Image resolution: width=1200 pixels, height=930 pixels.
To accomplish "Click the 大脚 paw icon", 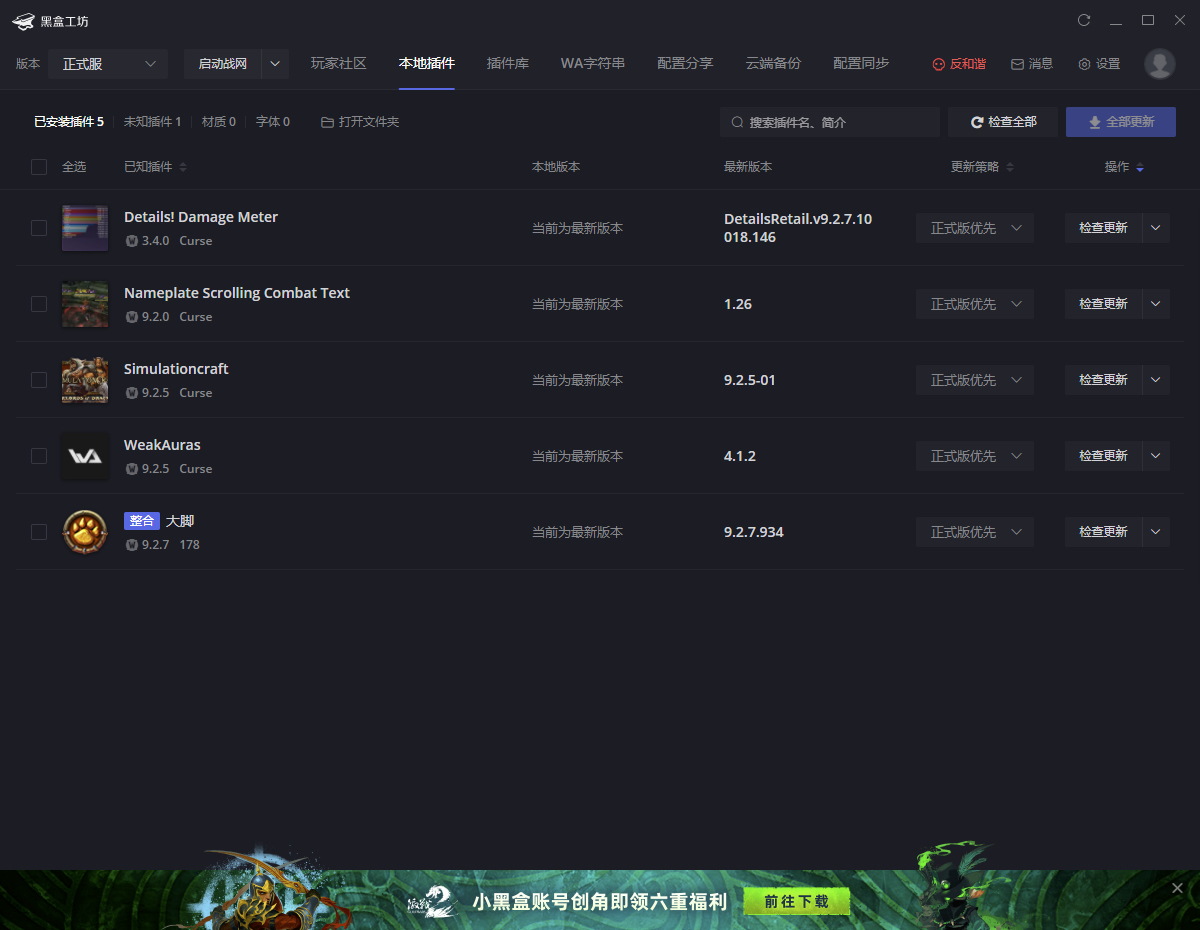I will coord(84,532).
